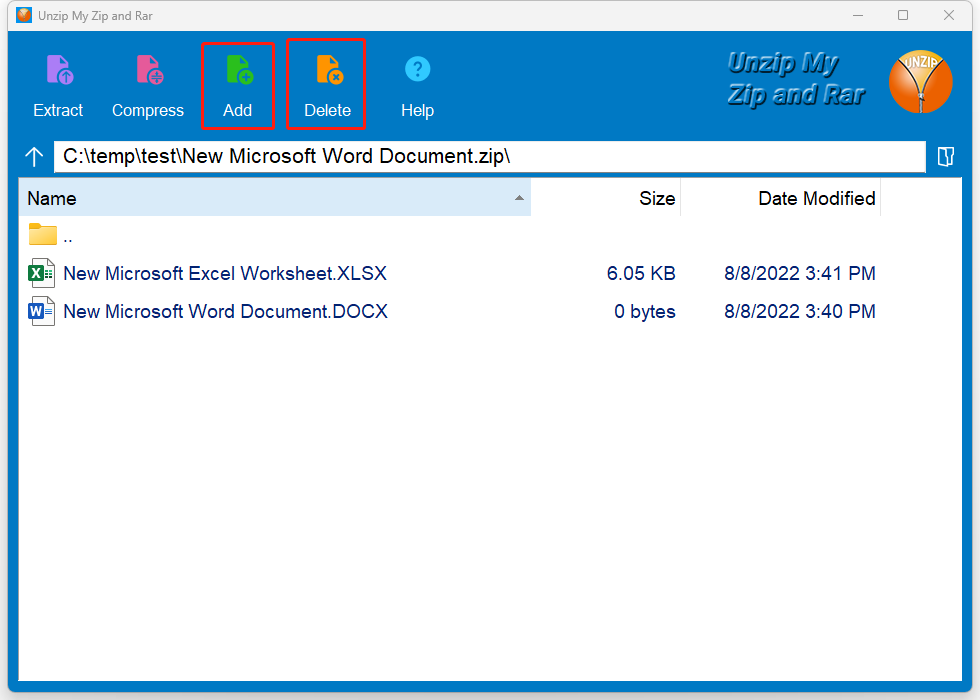Click in the archive path field
Image resolution: width=980 pixels, height=700 pixels.
489,156
